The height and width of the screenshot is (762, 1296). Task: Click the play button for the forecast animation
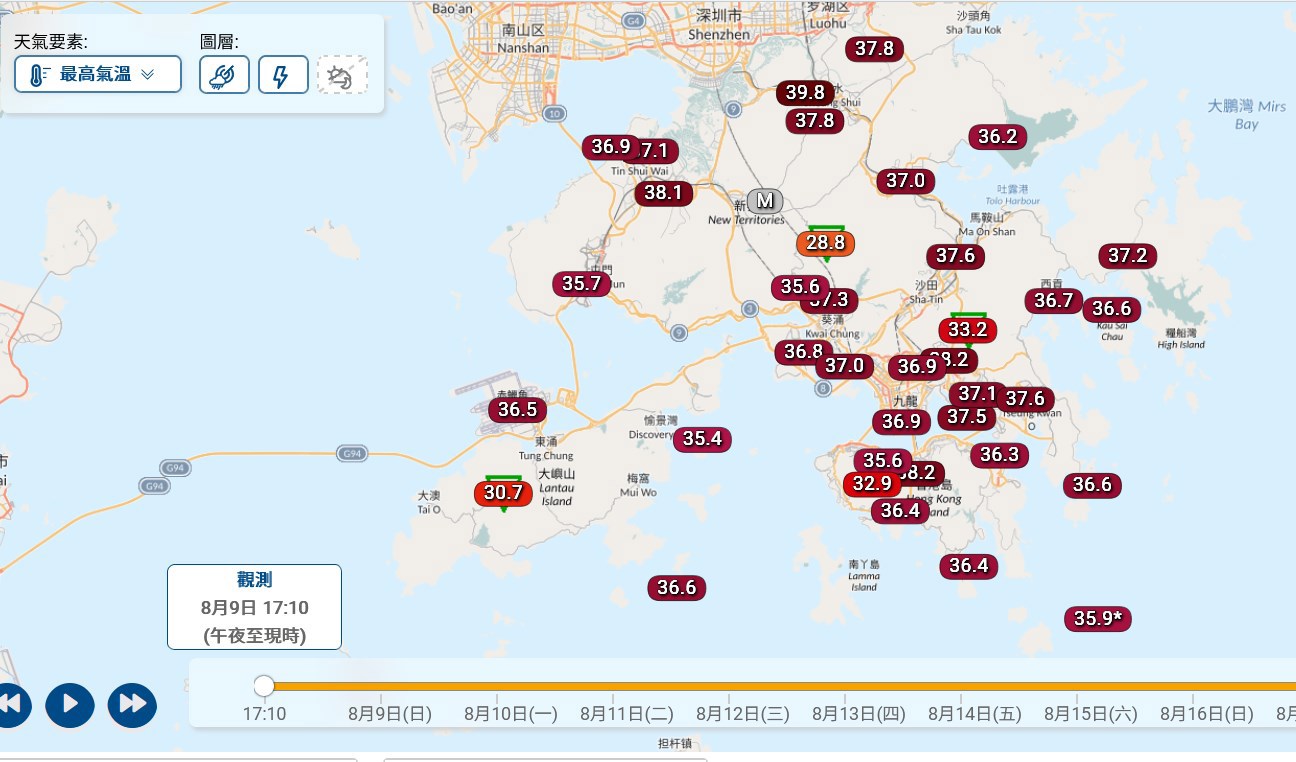(70, 704)
